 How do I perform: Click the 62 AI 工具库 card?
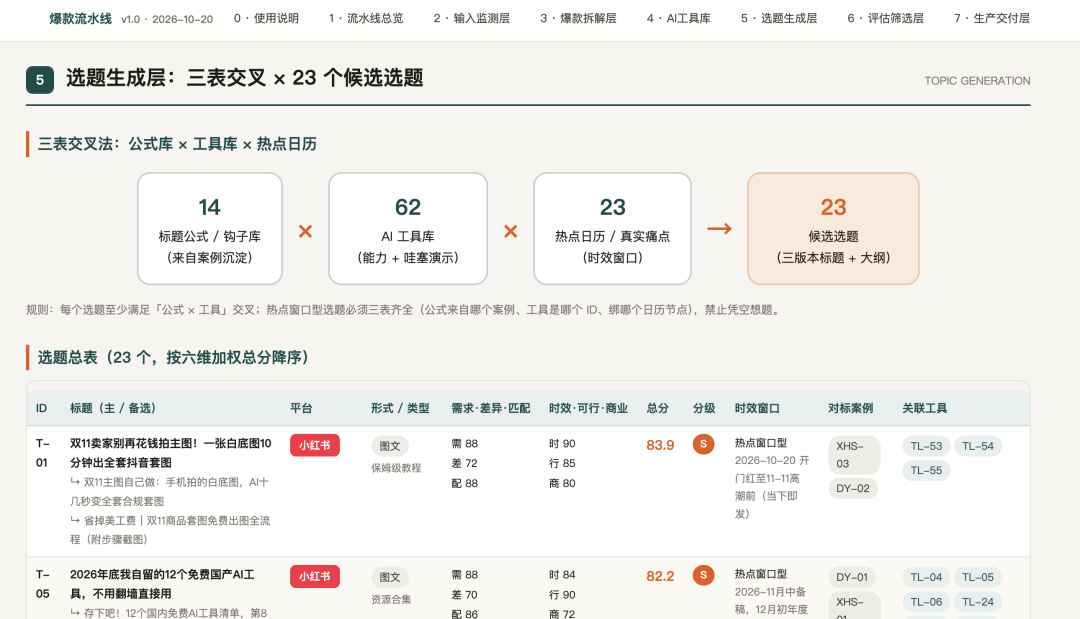[408, 229]
